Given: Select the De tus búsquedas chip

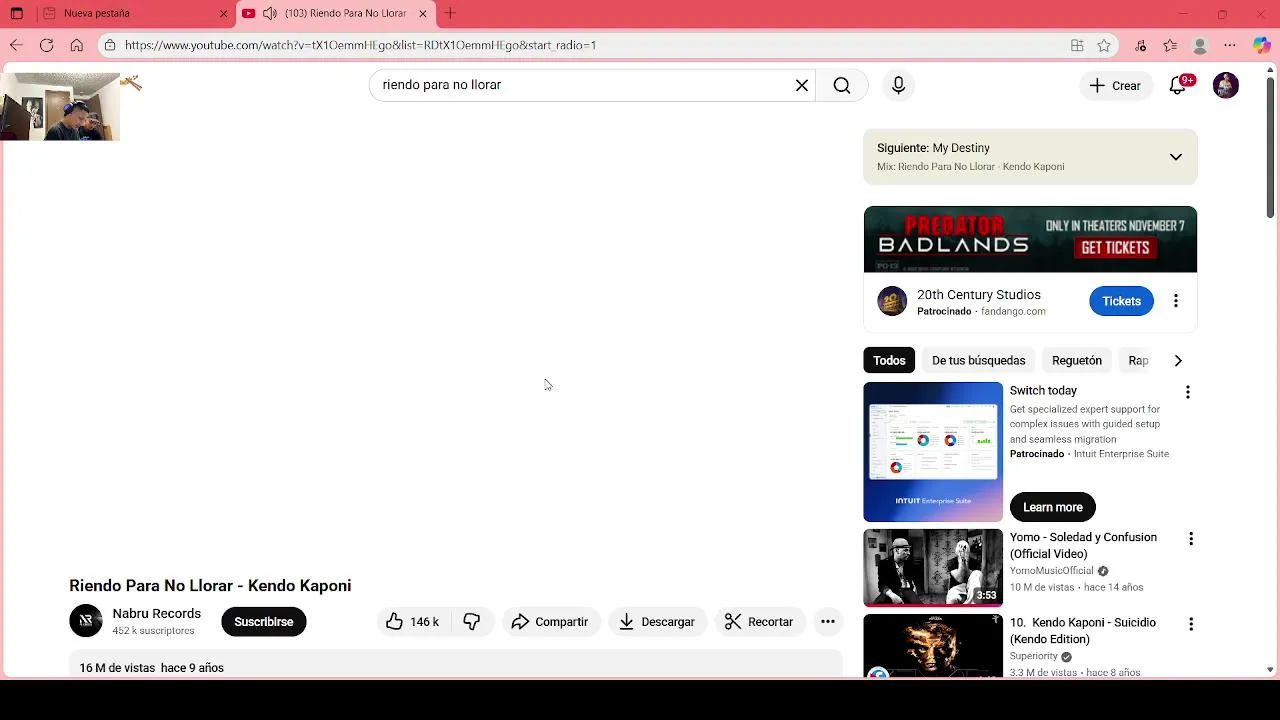Looking at the screenshot, I should pyautogui.click(x=979, y=361).
